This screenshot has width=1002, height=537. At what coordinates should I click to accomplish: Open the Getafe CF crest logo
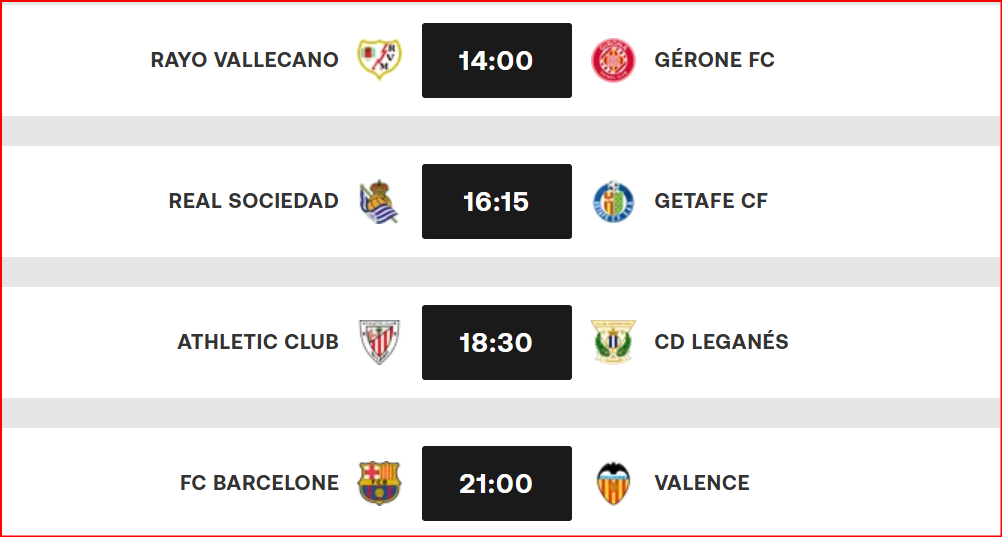(613, 201)
